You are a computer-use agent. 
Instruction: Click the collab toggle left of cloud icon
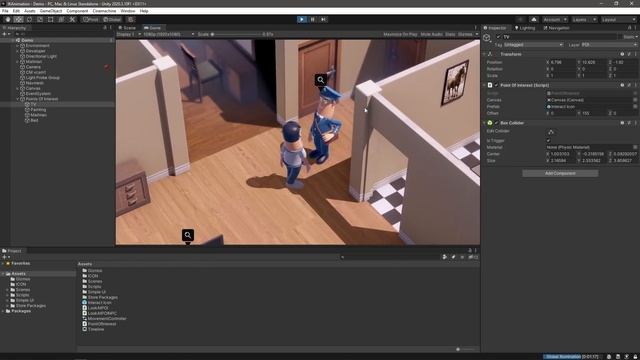click(x=520, y=19)
